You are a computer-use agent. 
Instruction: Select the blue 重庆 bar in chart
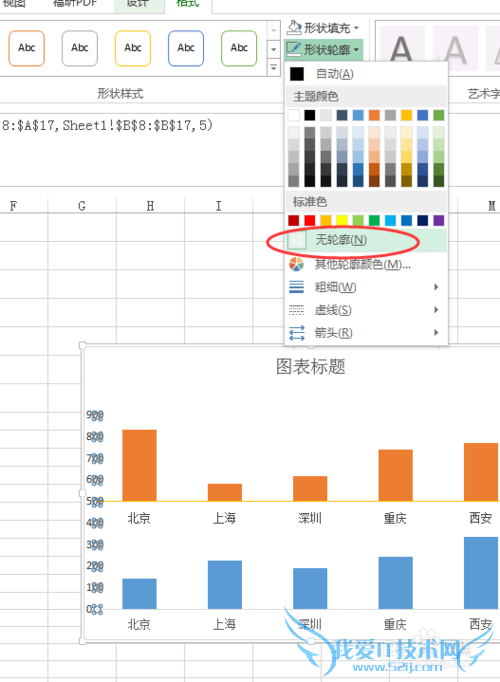[x=396, y=583]
